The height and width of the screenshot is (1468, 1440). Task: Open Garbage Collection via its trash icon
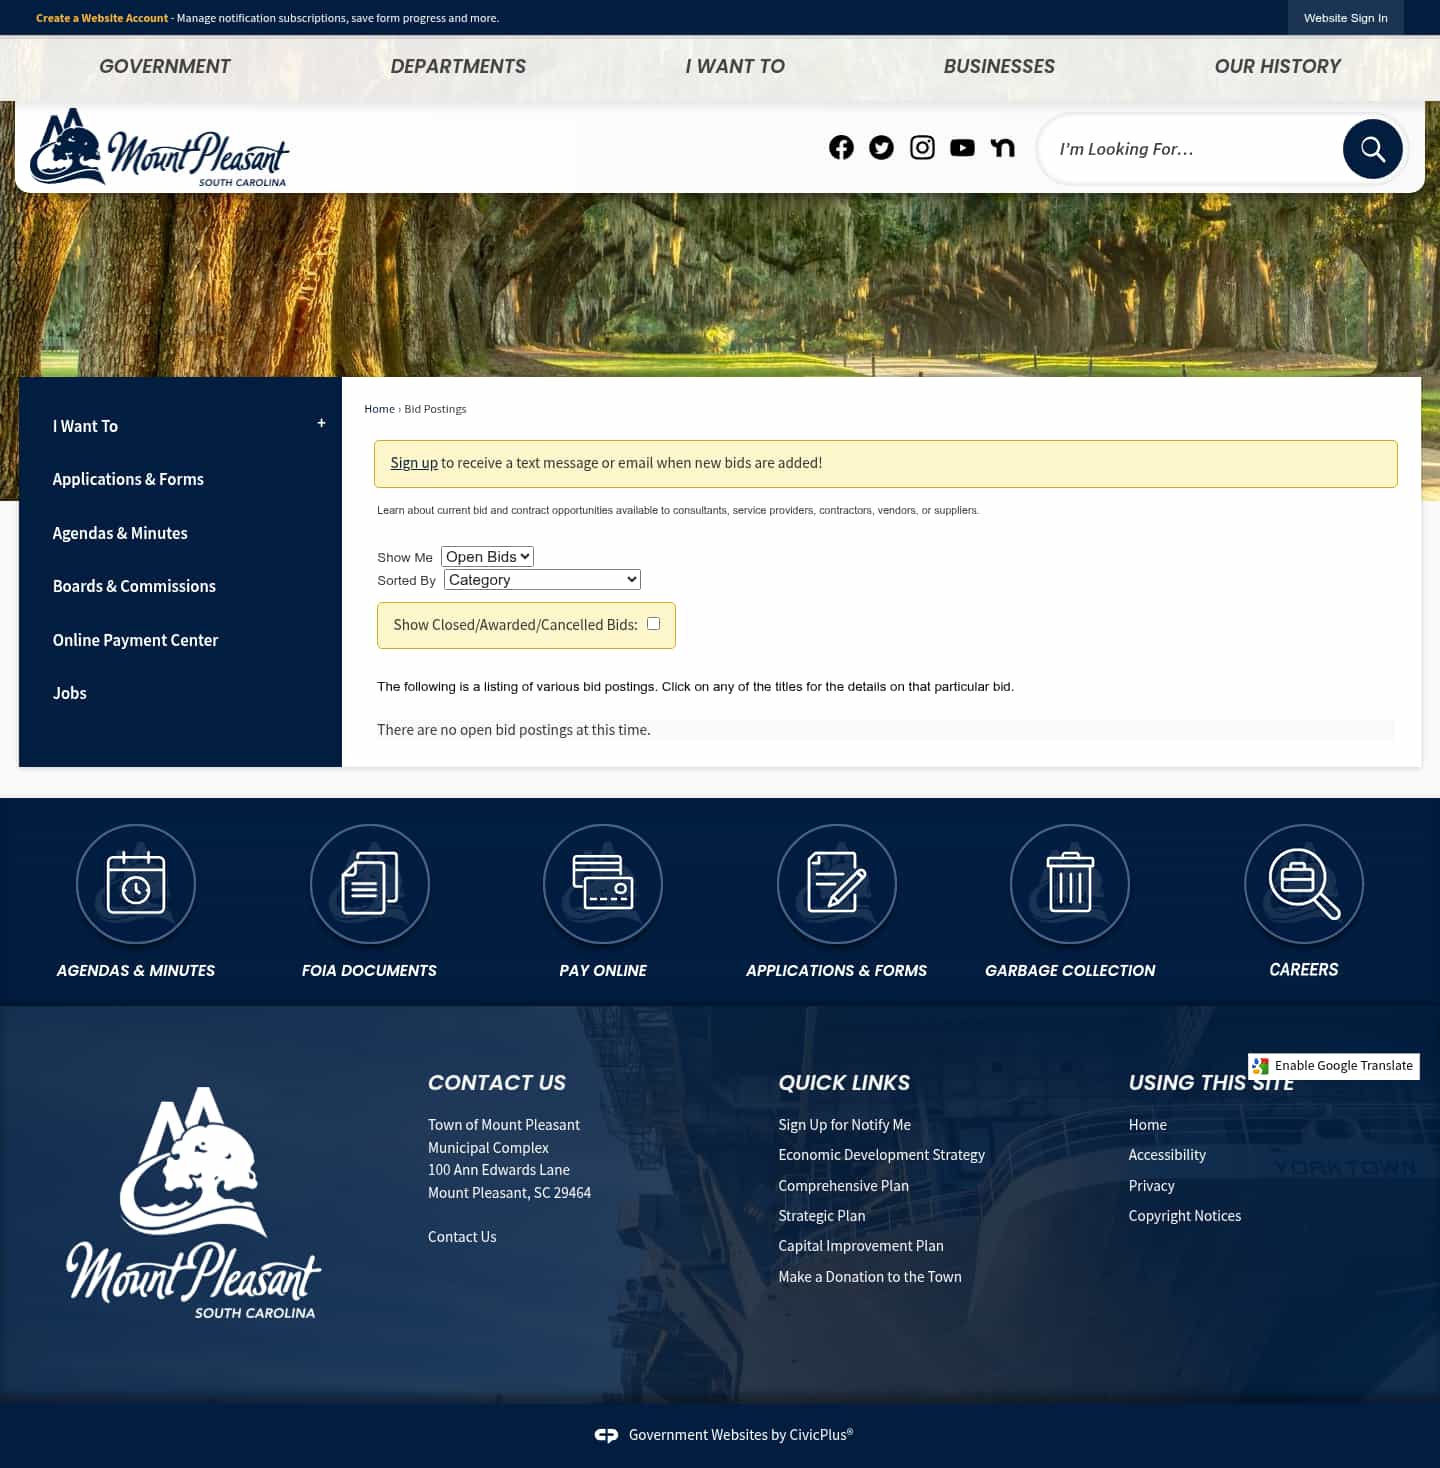1070,884
